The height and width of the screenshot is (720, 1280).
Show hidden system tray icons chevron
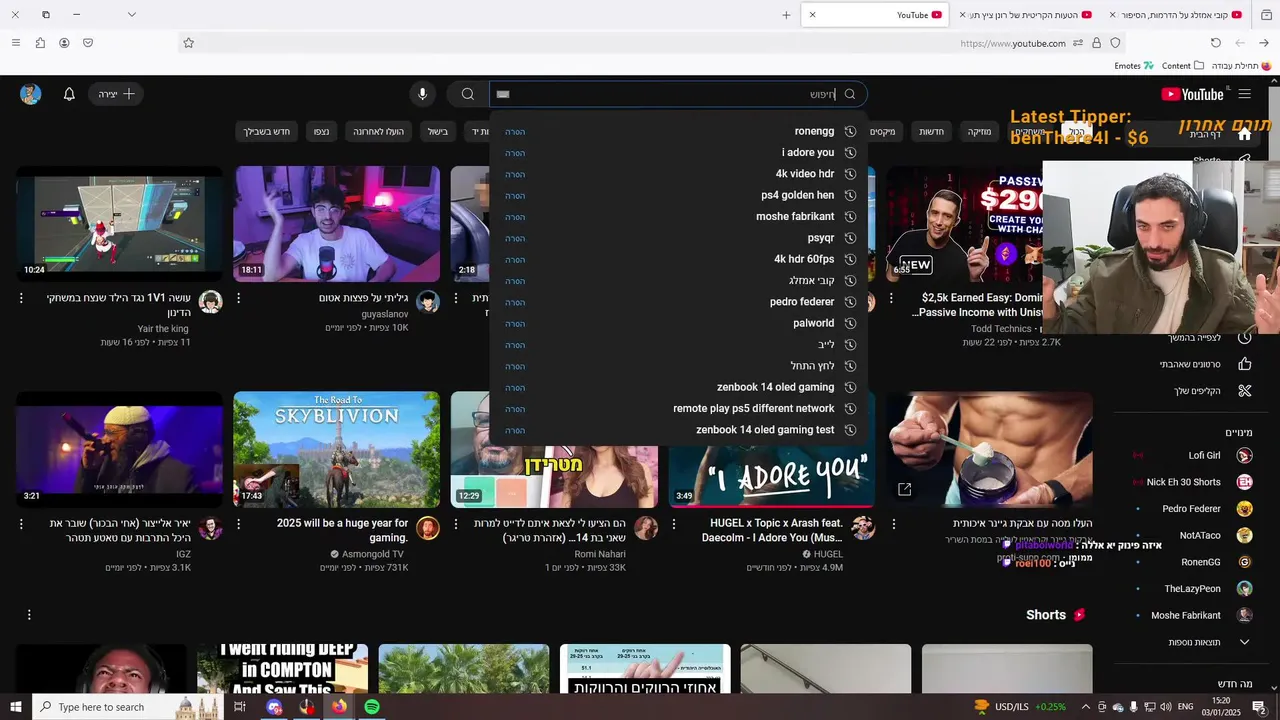(x=1087, y=707)
